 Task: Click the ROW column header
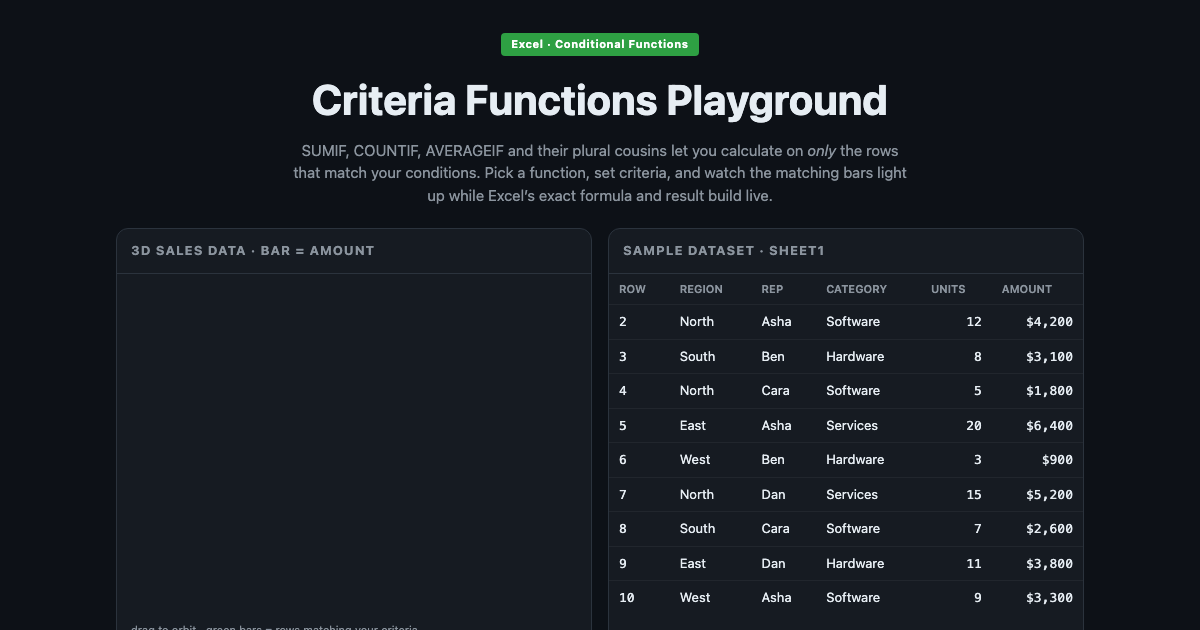click(x=639, y=289)
